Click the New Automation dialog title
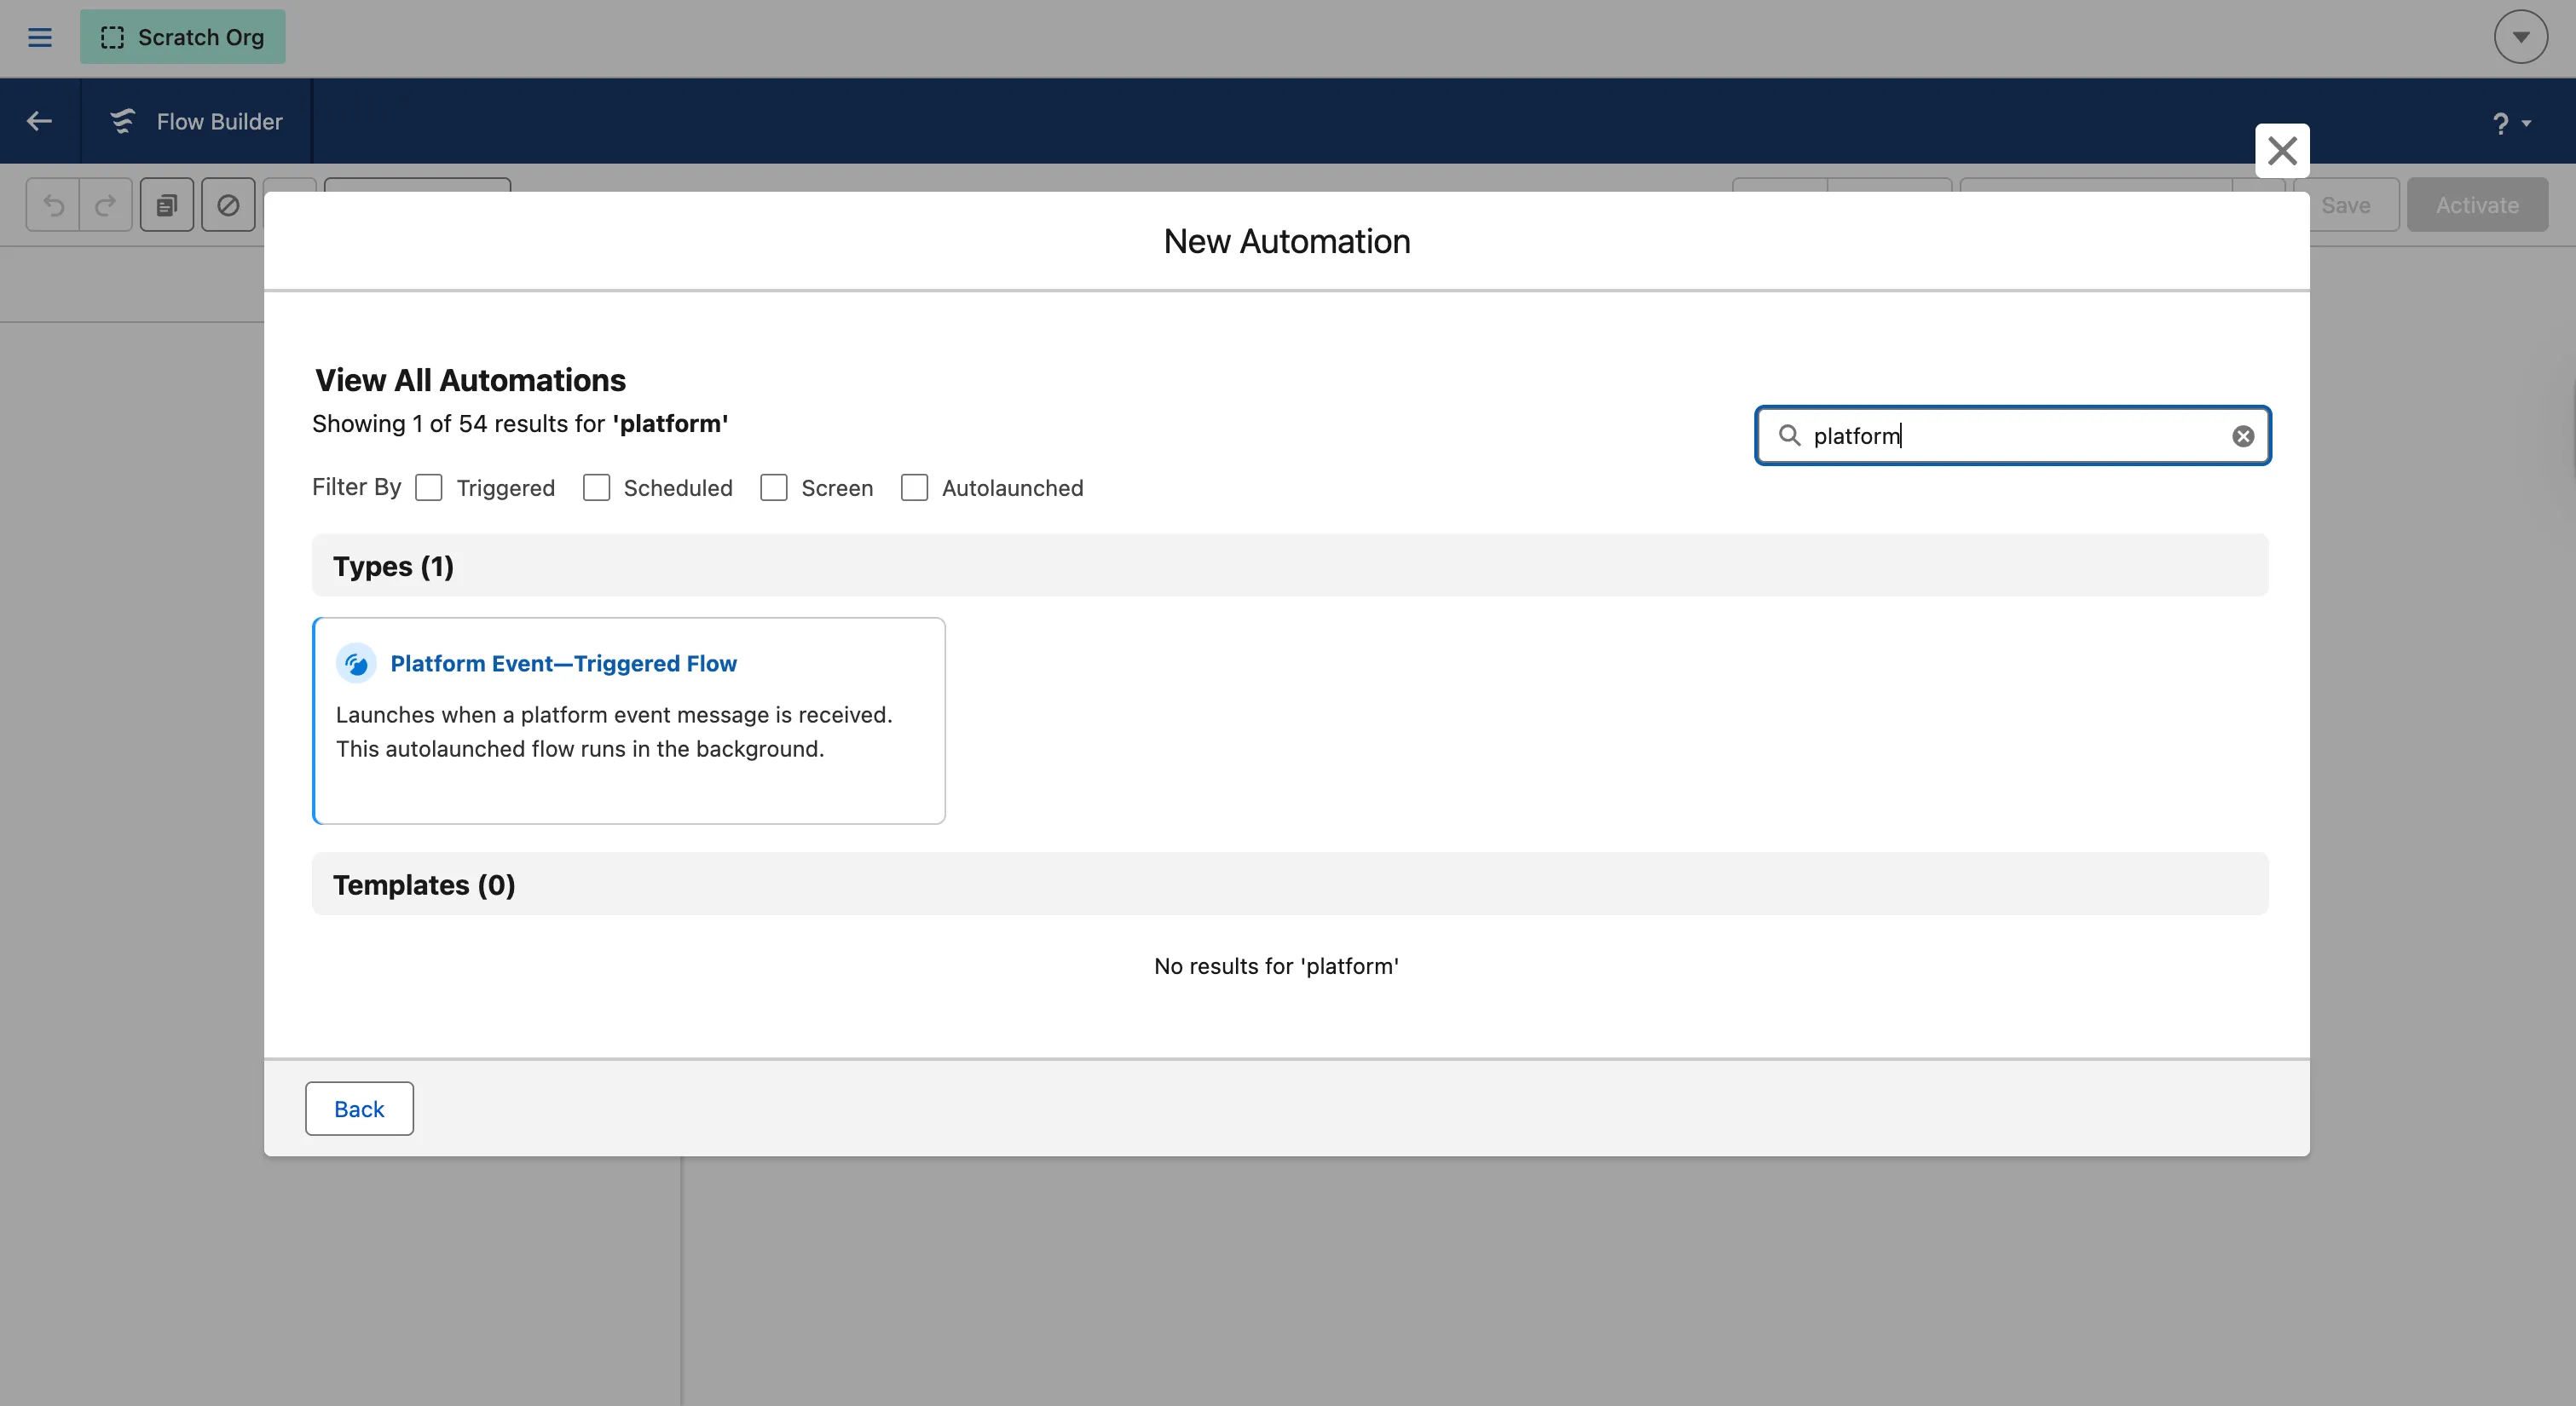This screenshot has height=1406, width=2576. click(1287, 242)
